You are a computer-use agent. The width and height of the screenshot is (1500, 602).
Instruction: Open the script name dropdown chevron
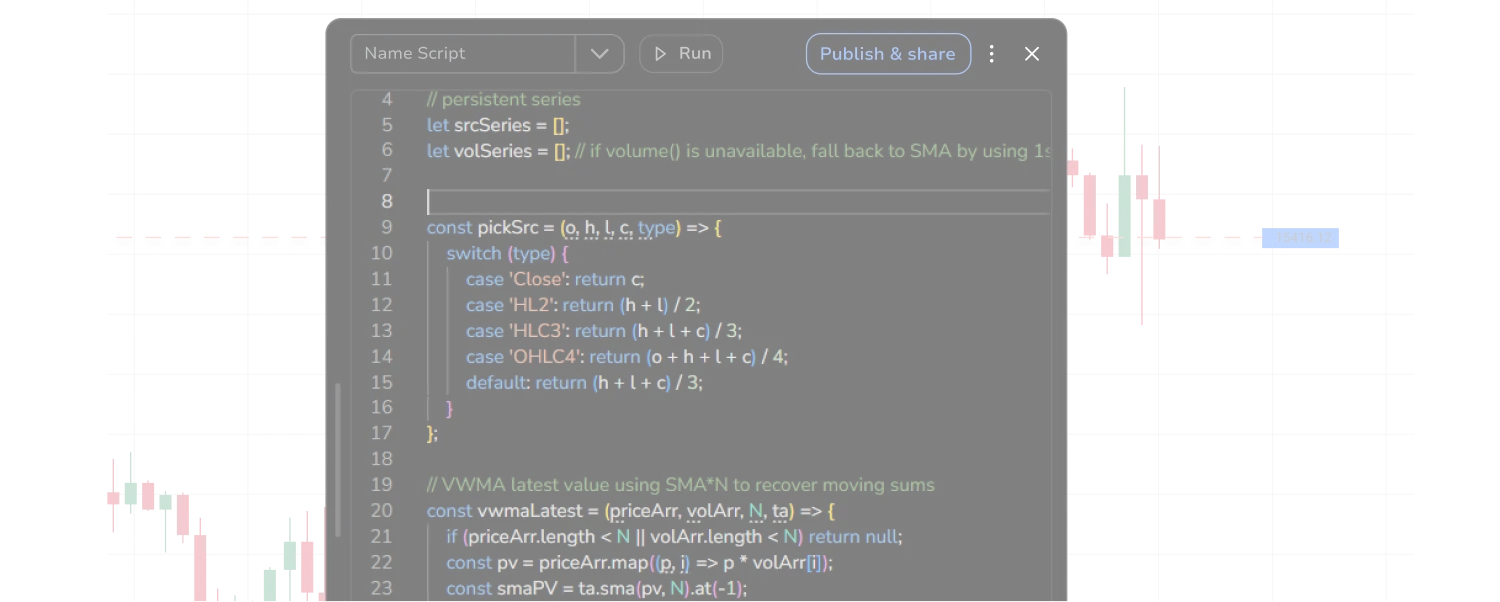tap(600, 54)
